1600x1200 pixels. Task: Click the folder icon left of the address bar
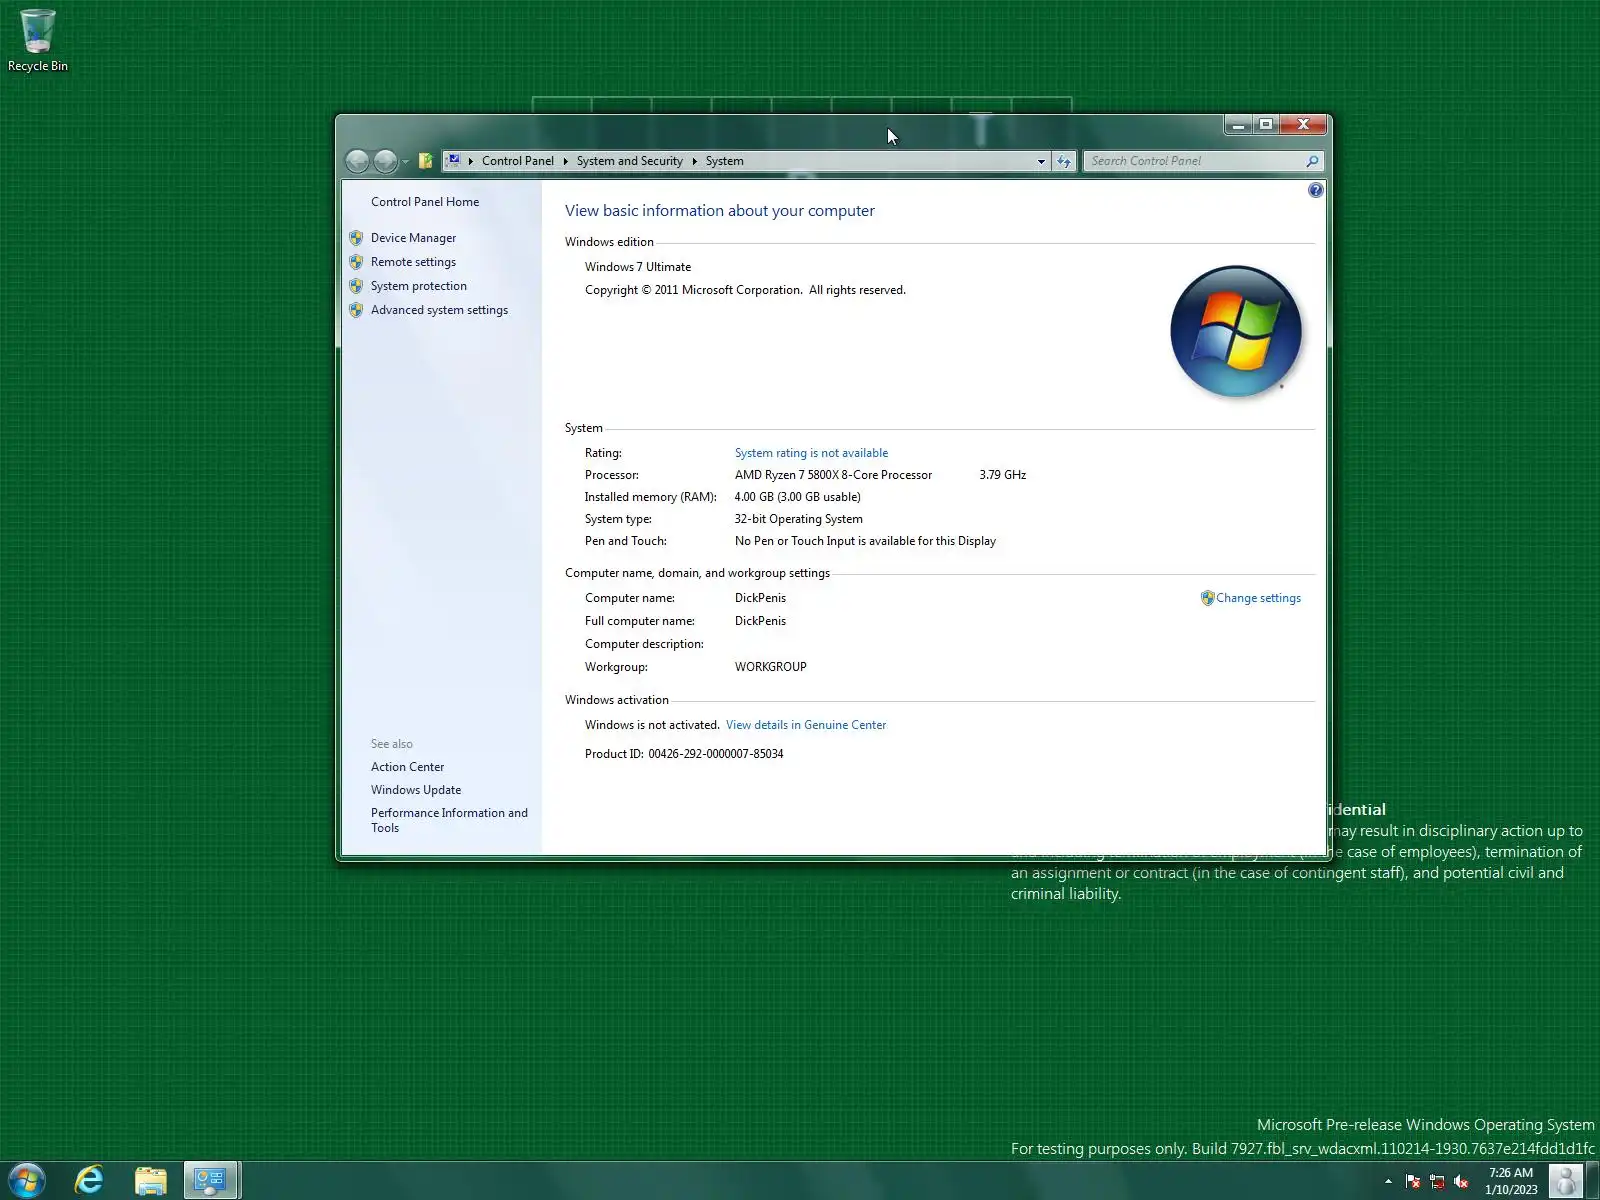[x=425, y=161]
